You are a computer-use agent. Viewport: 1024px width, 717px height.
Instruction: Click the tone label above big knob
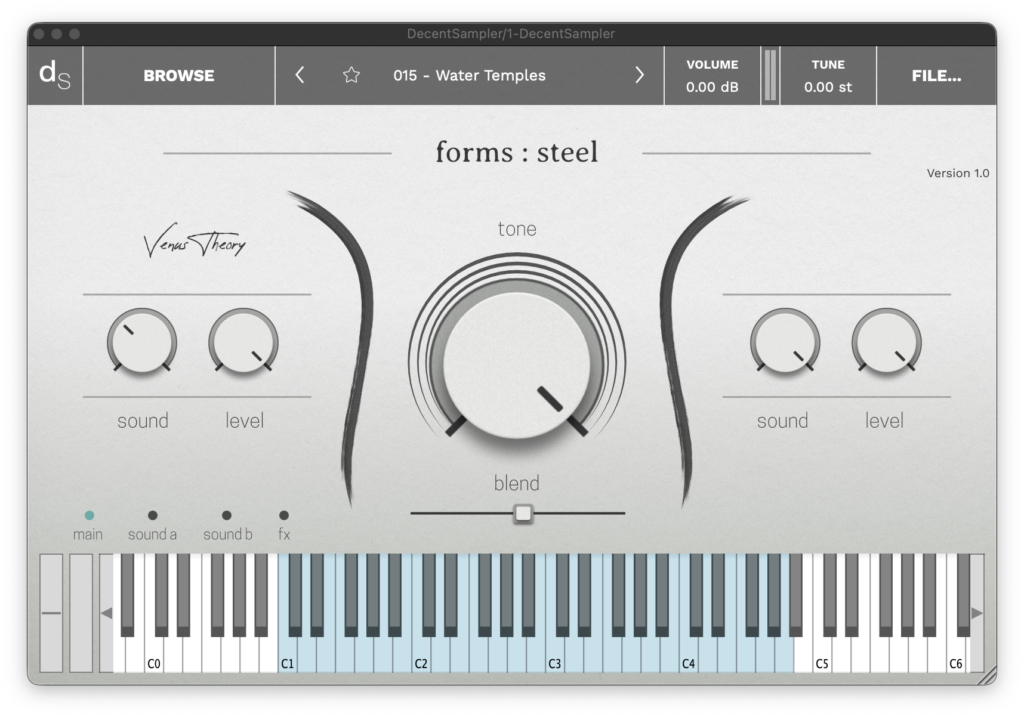pos(517,229)
